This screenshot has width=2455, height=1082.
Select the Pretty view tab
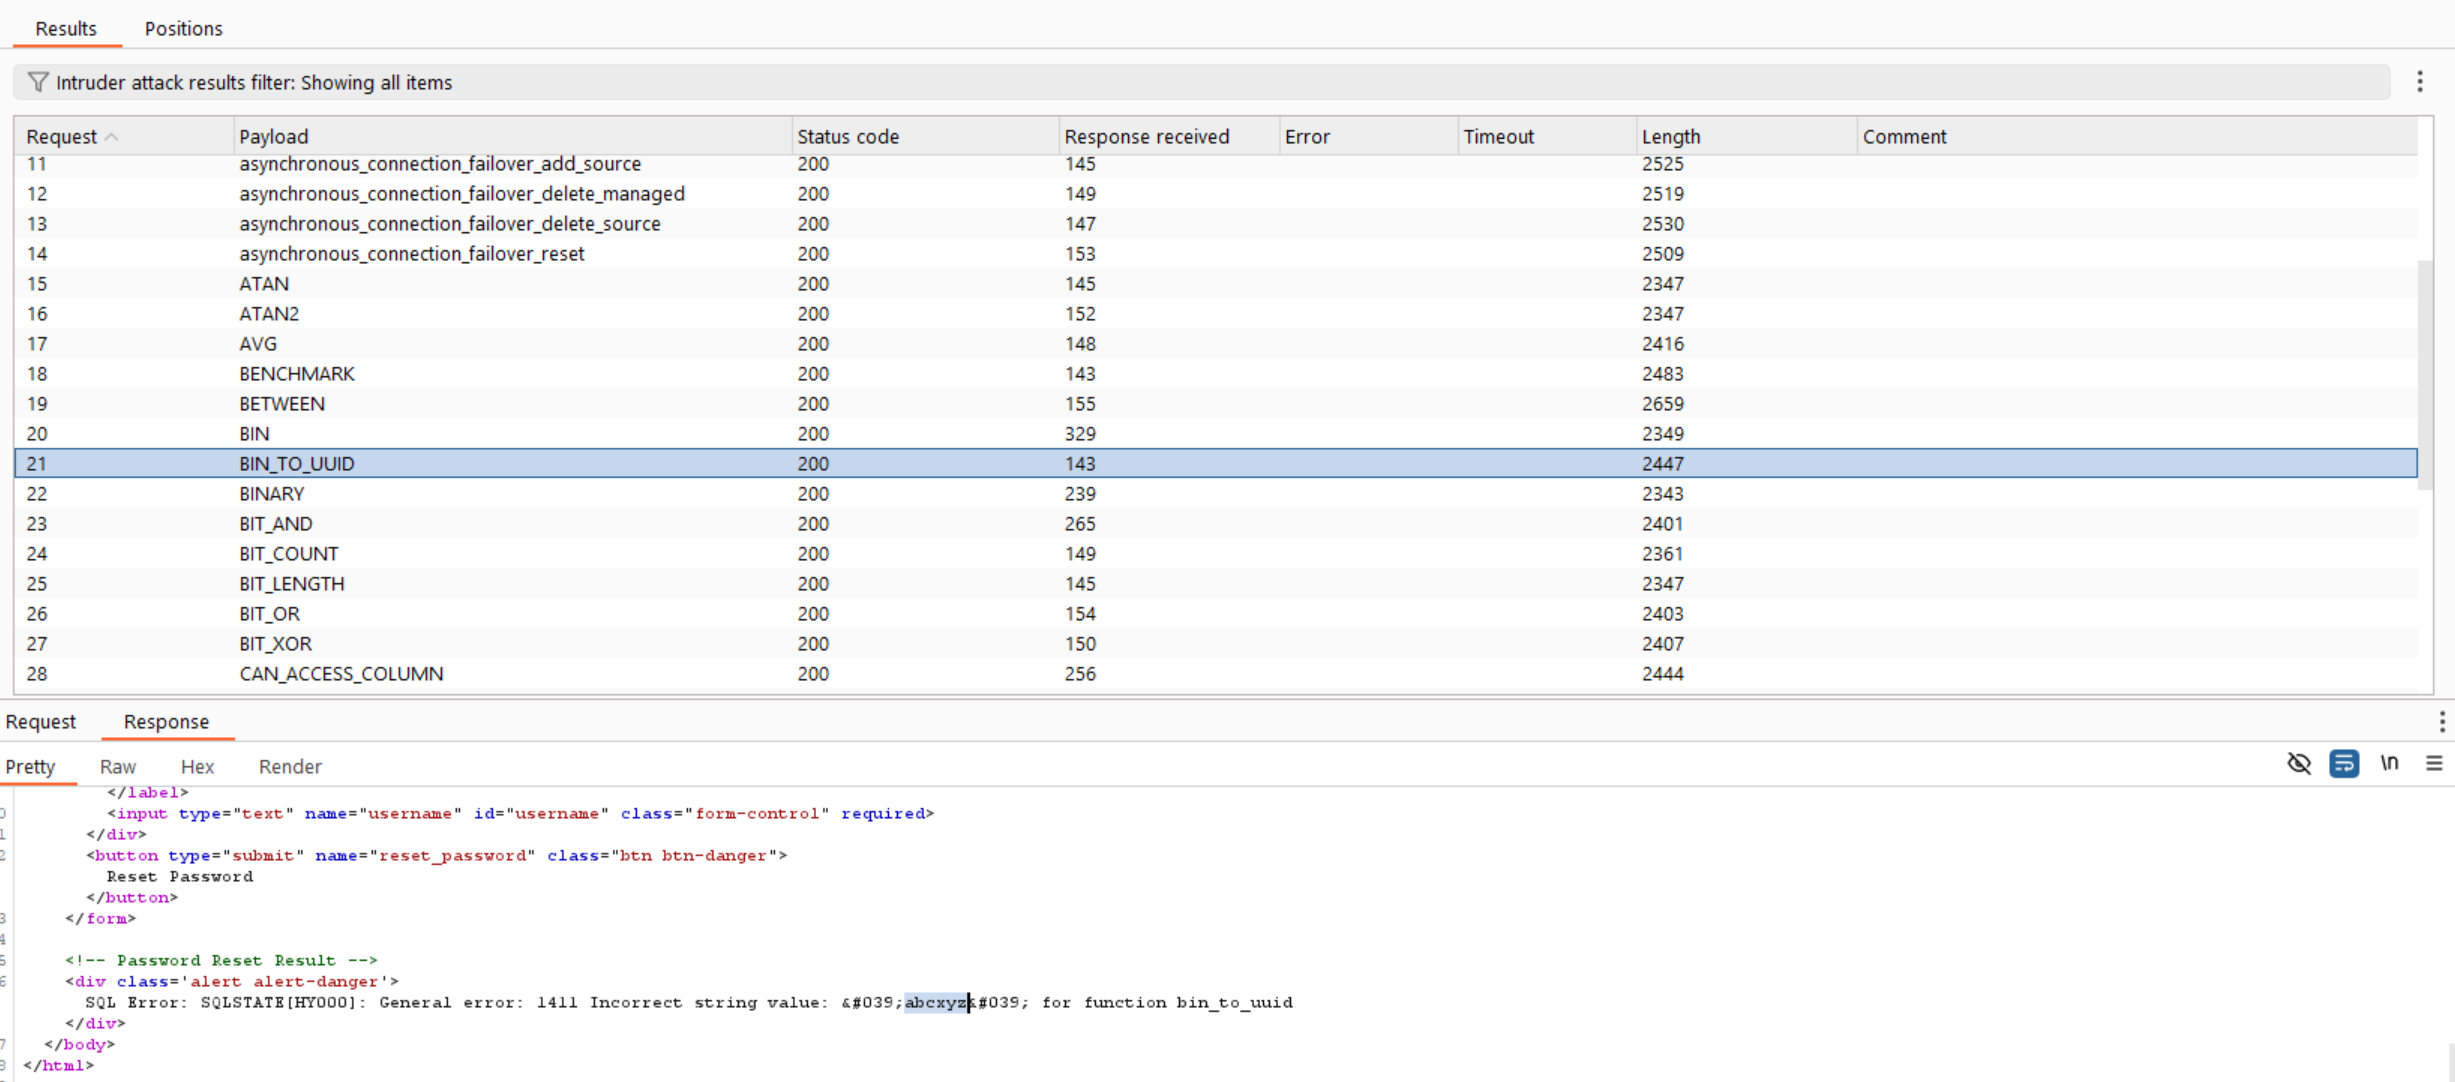pyautogui.click(x=30, y=766)
